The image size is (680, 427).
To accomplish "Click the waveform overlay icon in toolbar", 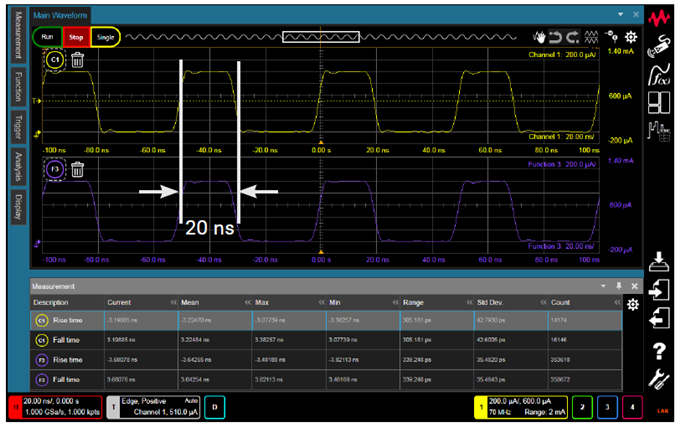I will [591, 37].
